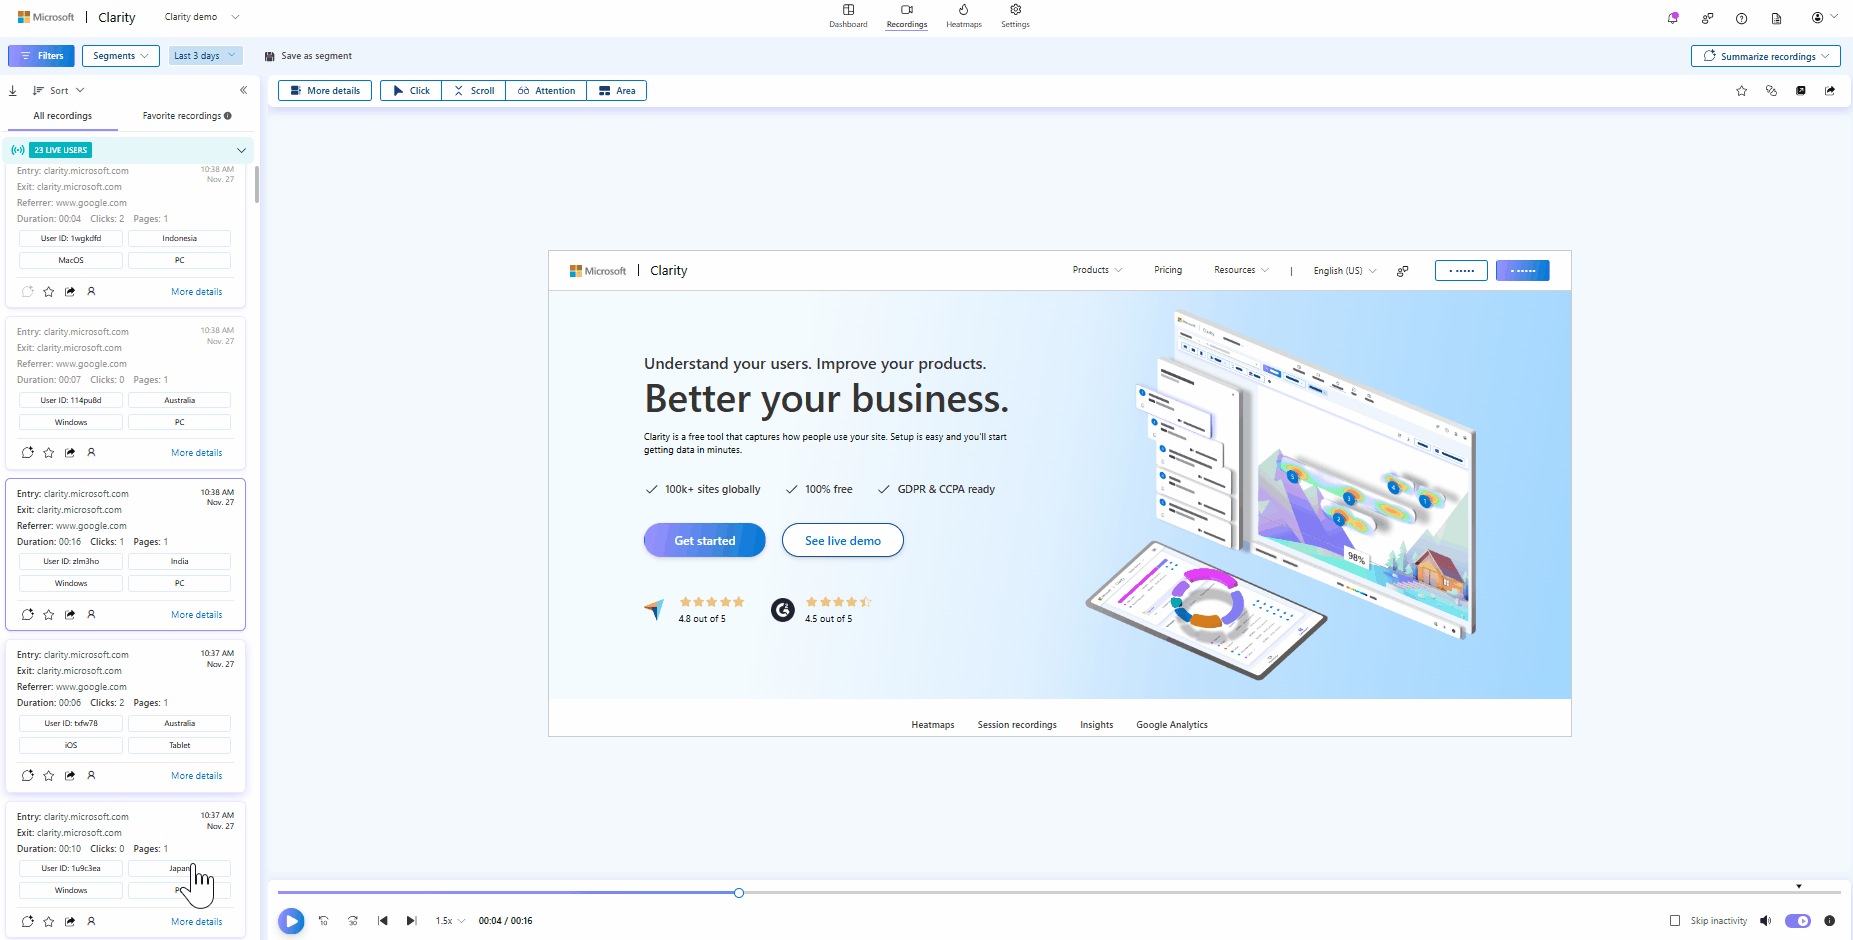
Task: Click Save as segment
Action: click(x=308, y=56)
